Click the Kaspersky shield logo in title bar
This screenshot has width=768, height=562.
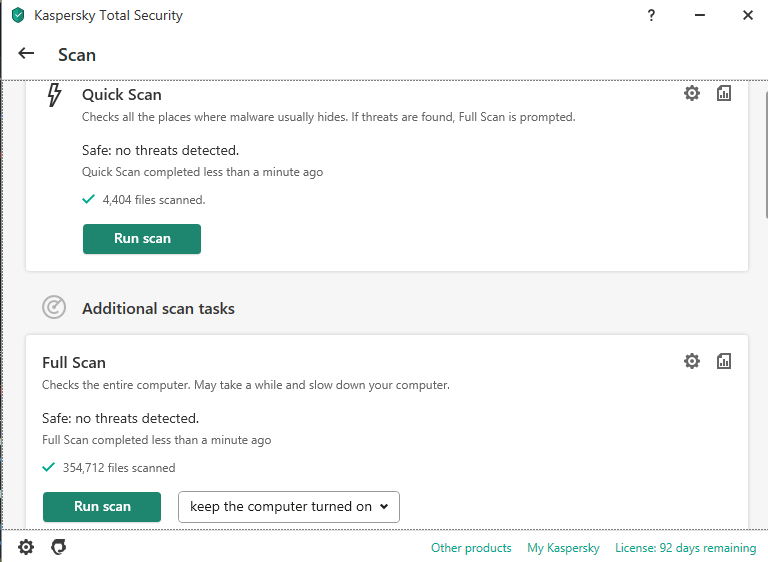tap(17, 16)
